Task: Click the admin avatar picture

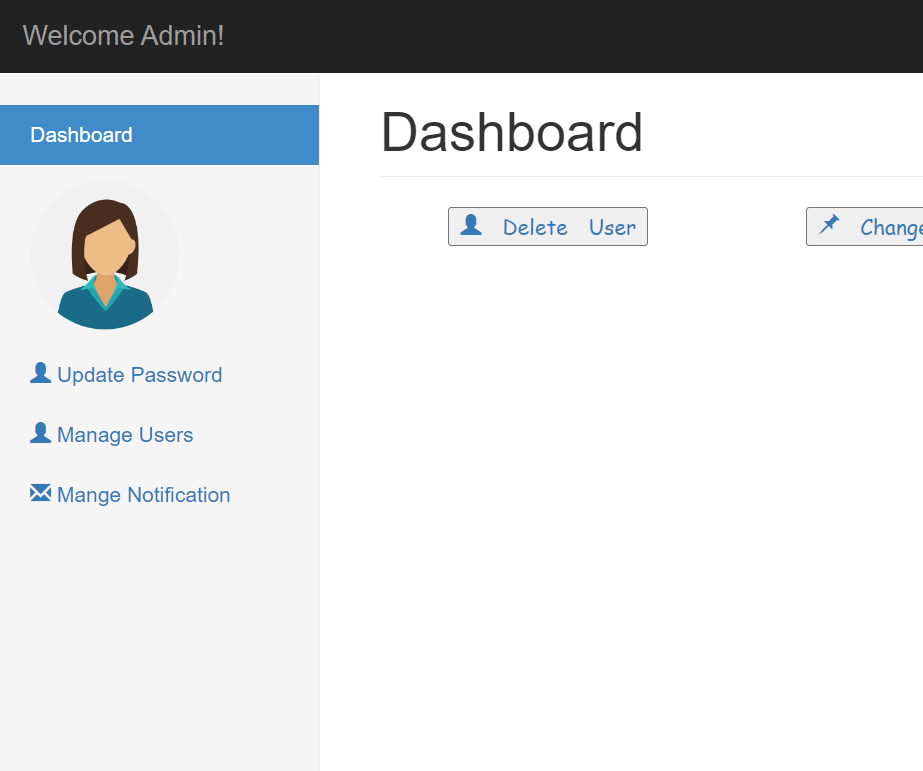Action: tap(105, 255)
